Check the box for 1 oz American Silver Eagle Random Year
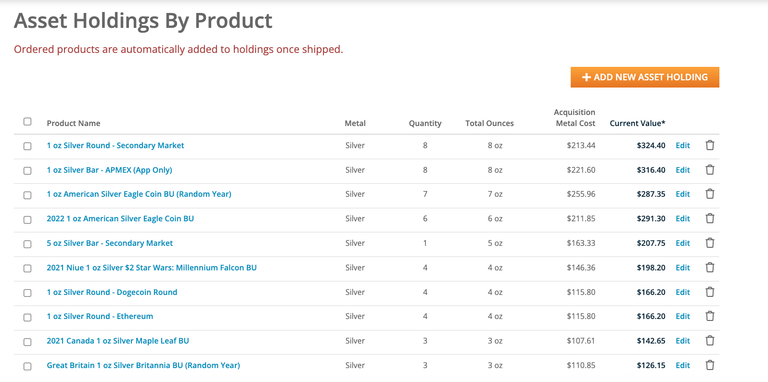 pyautogui.click(x=27, y=195)
